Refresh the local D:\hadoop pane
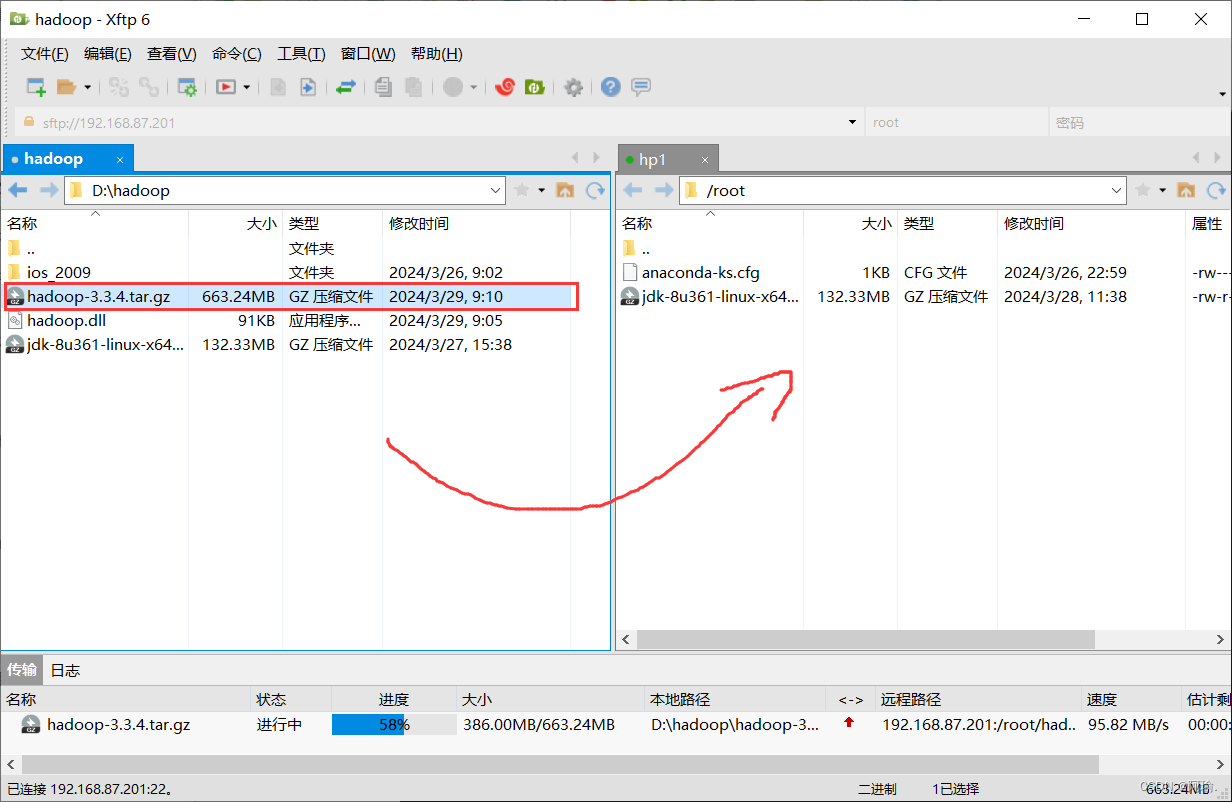This screenshot has width=1232, height=802. click(x=595, y=190)
